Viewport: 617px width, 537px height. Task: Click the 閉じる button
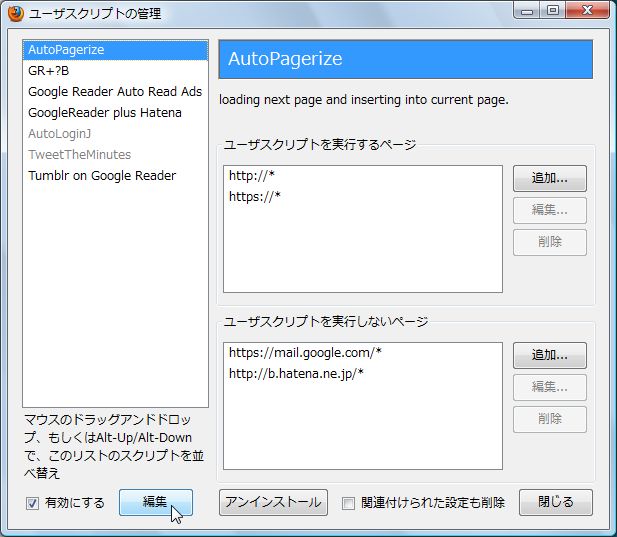click(556, 502)
